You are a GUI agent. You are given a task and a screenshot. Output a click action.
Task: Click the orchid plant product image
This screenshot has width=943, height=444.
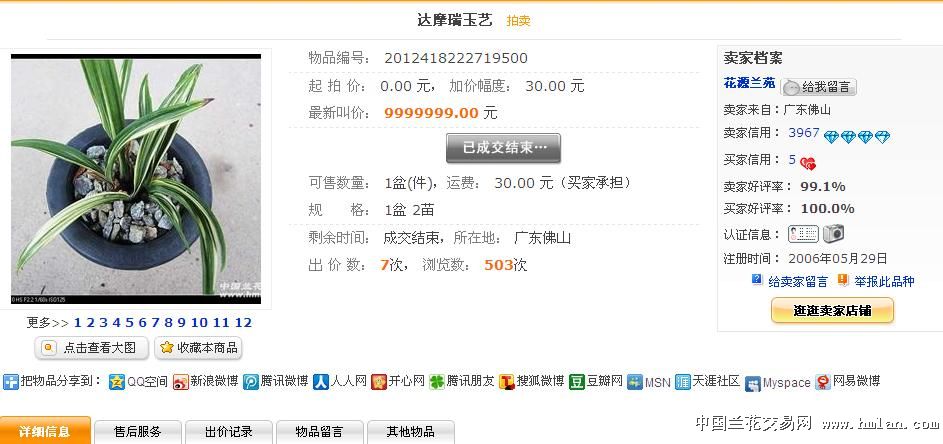pos(136,179)
